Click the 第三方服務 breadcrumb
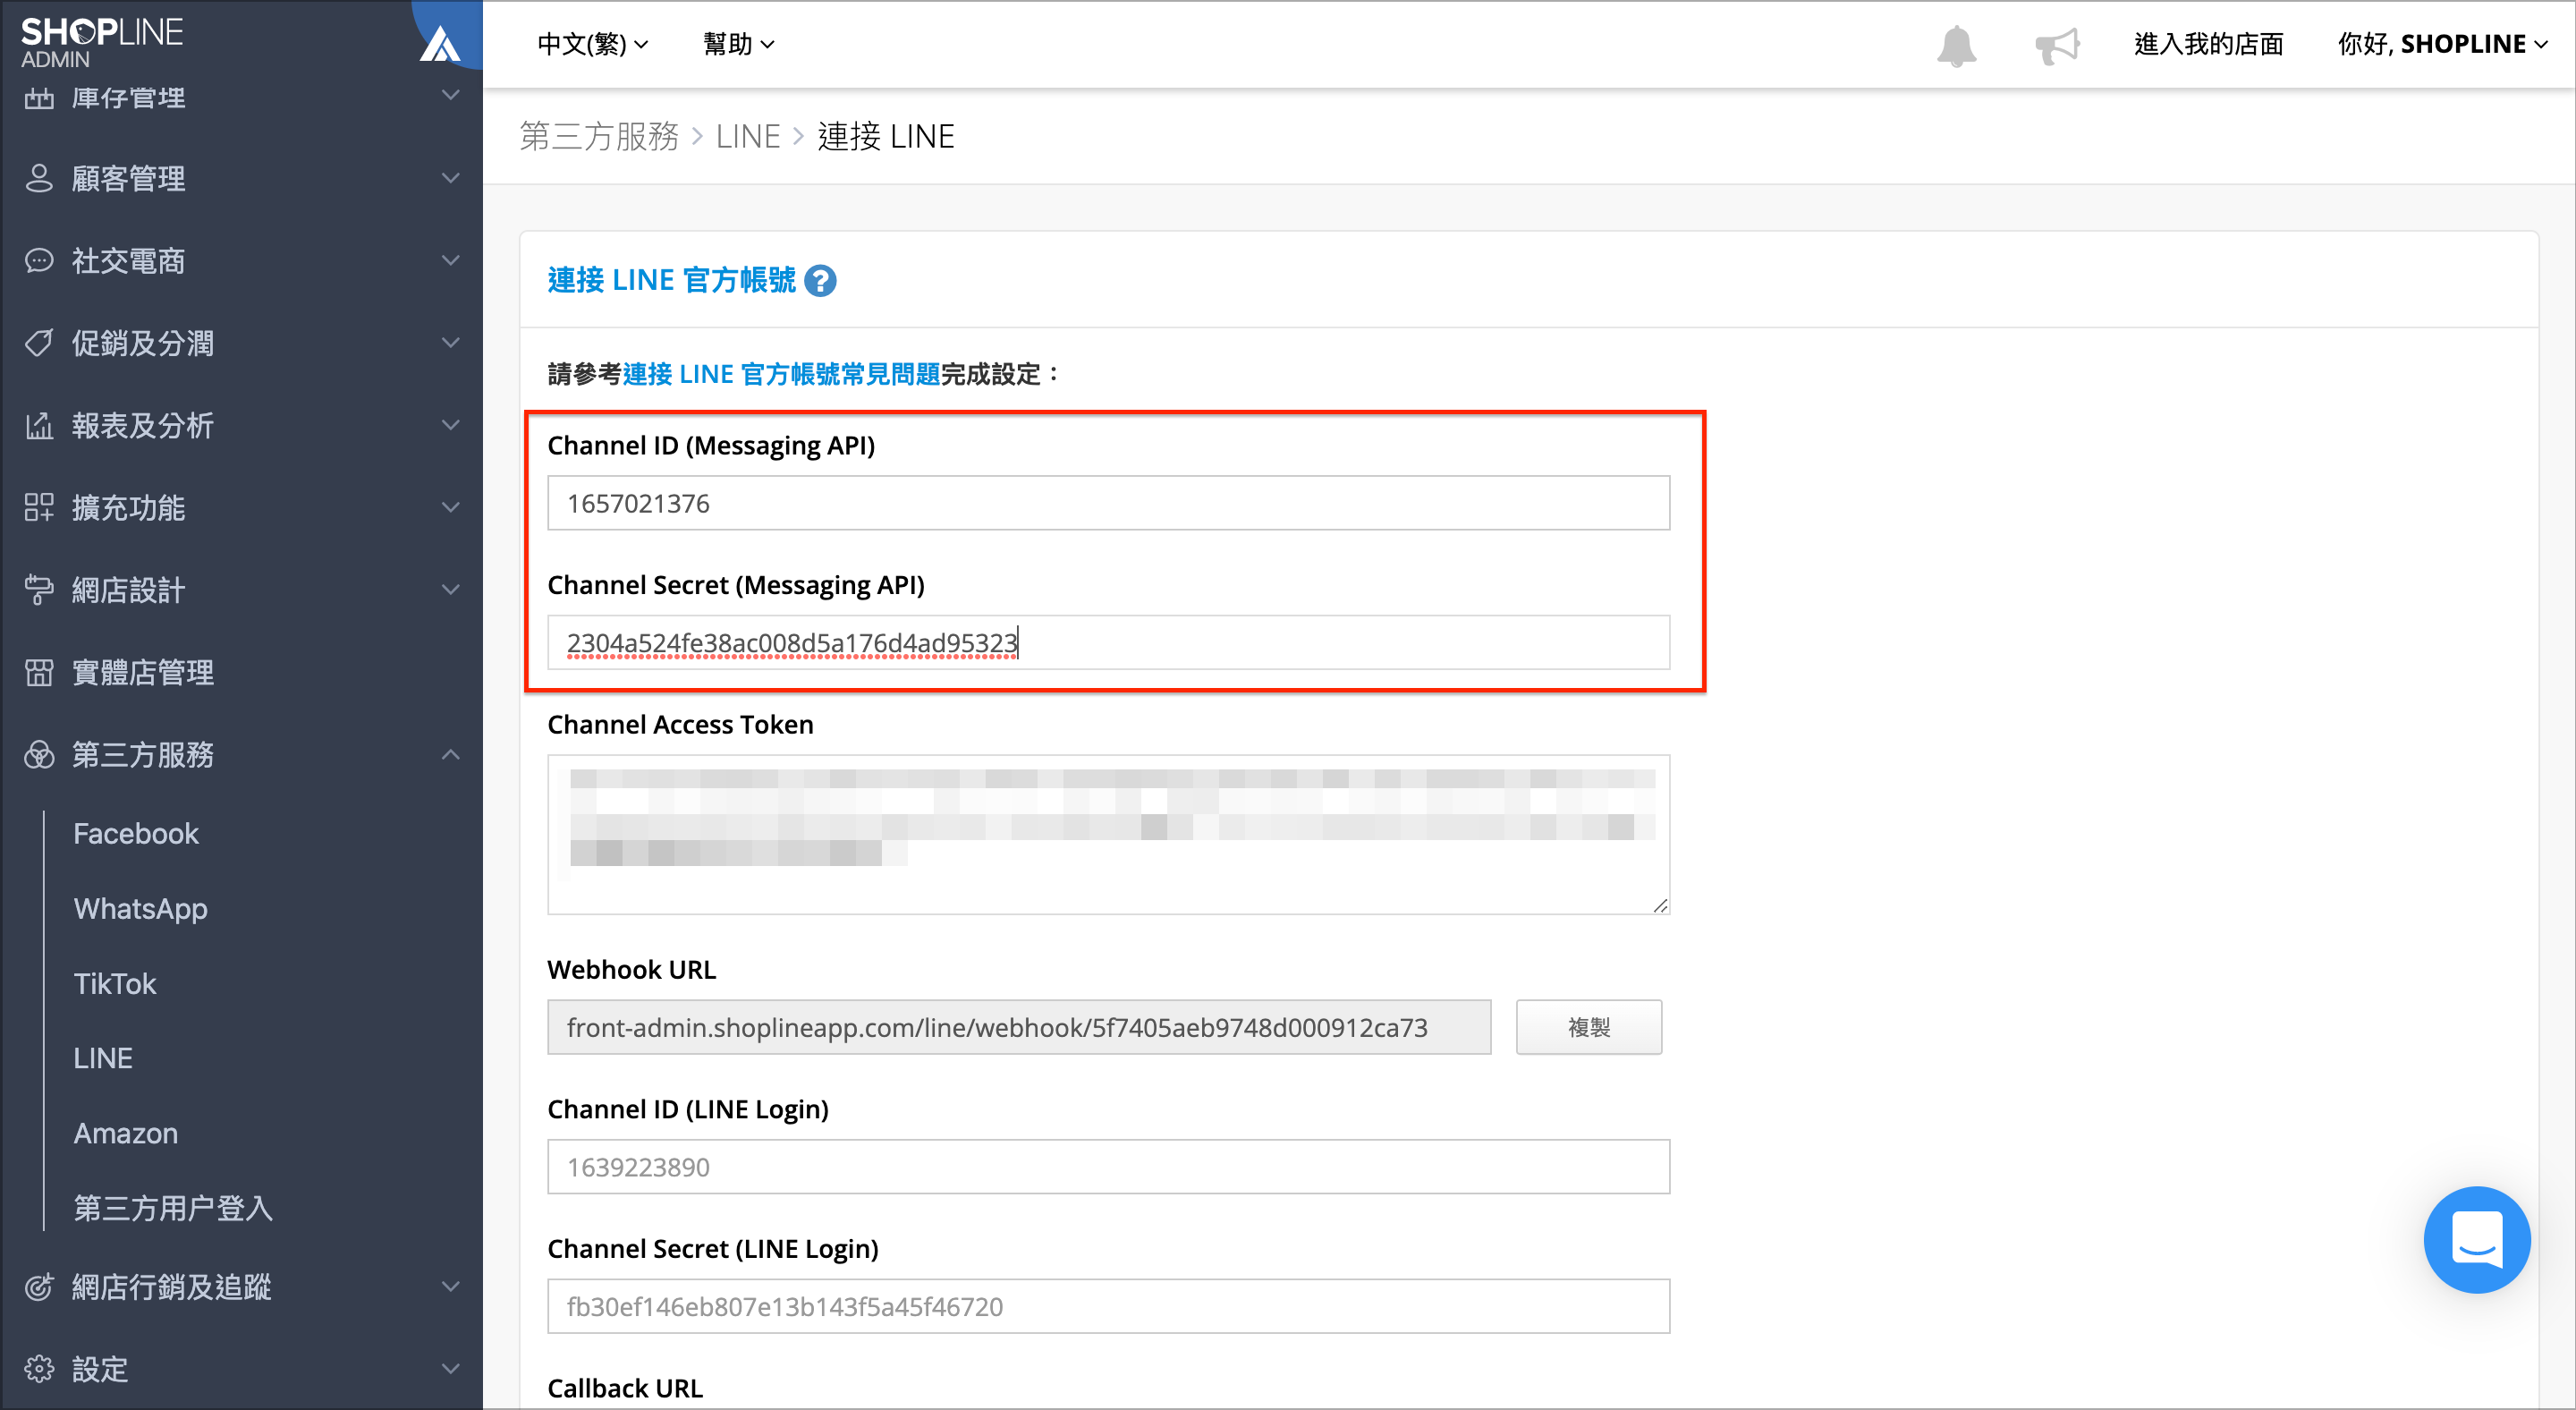2576x1410 pixels. point(599,136)
